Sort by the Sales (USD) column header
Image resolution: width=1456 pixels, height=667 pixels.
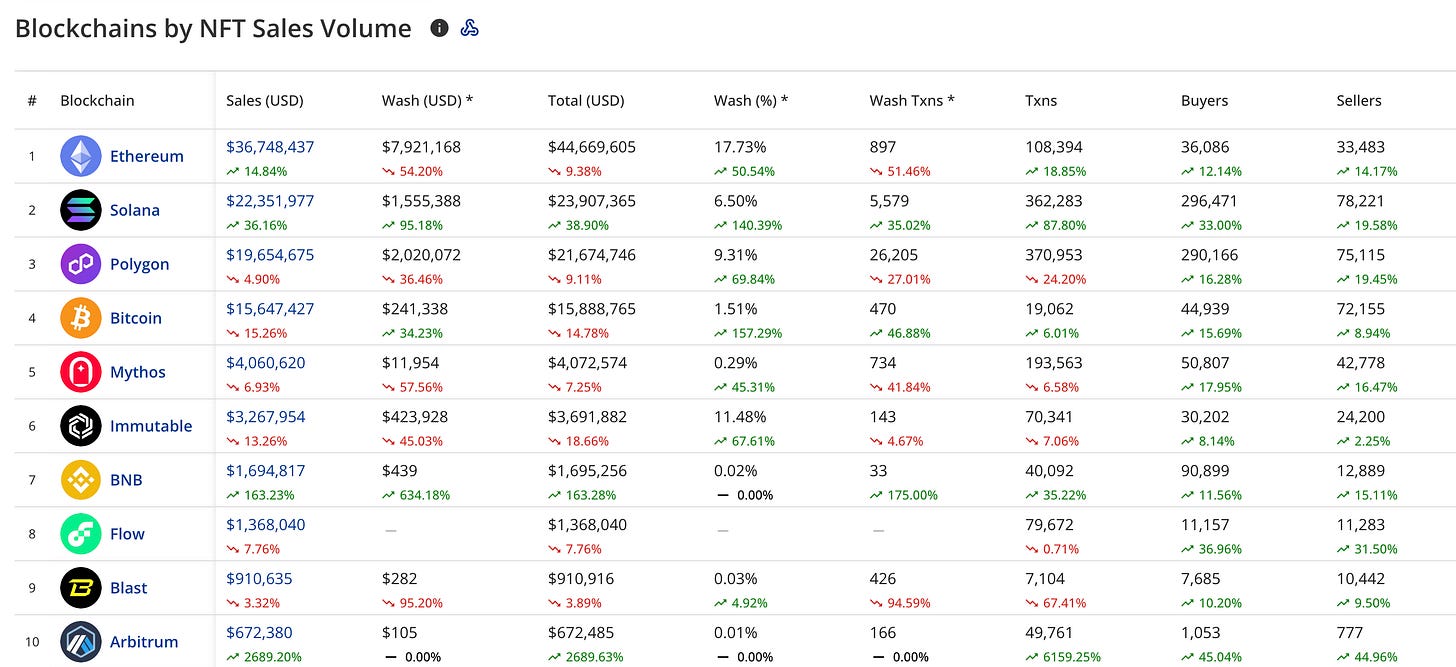pyautogui.click(x=265, y=100)
